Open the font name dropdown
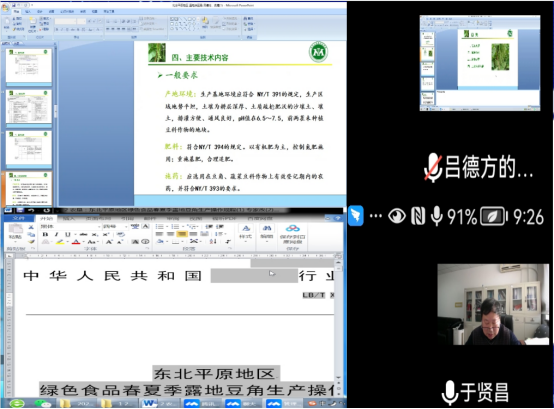The image size is (554, 409). (x=70, y=226)
